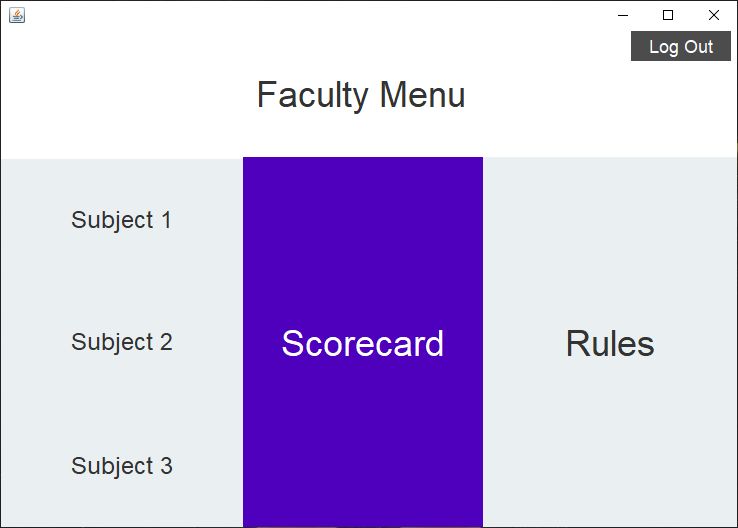Click the Subject 3 label

(x=121, y=466)
